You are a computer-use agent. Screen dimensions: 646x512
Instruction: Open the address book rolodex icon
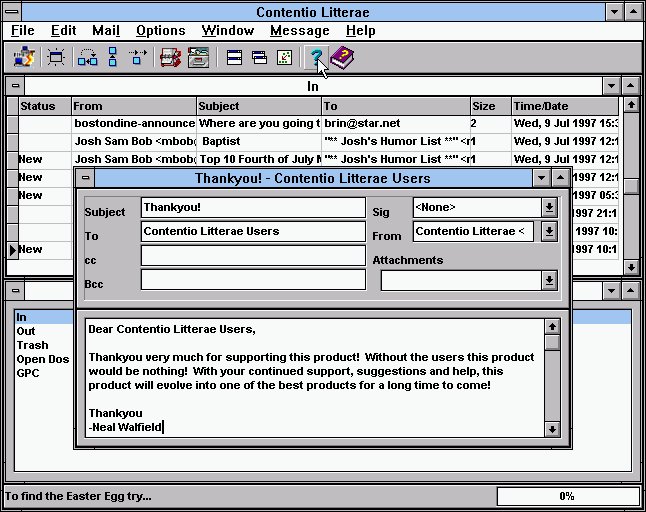pos(170,57)
